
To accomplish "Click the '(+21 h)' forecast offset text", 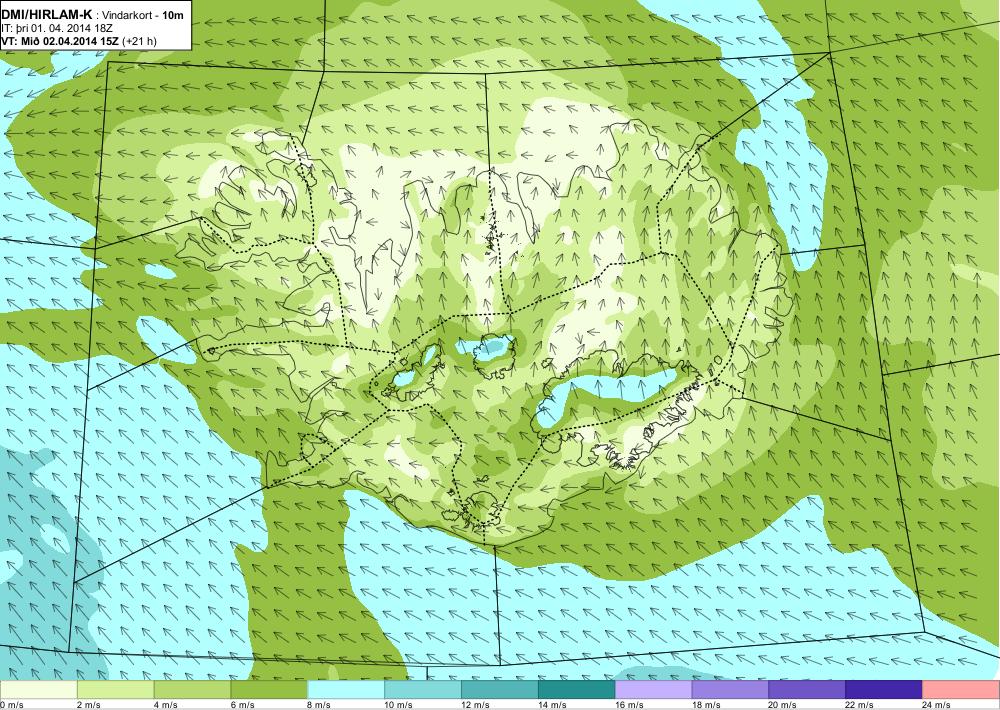I will (x=140, y=41).
